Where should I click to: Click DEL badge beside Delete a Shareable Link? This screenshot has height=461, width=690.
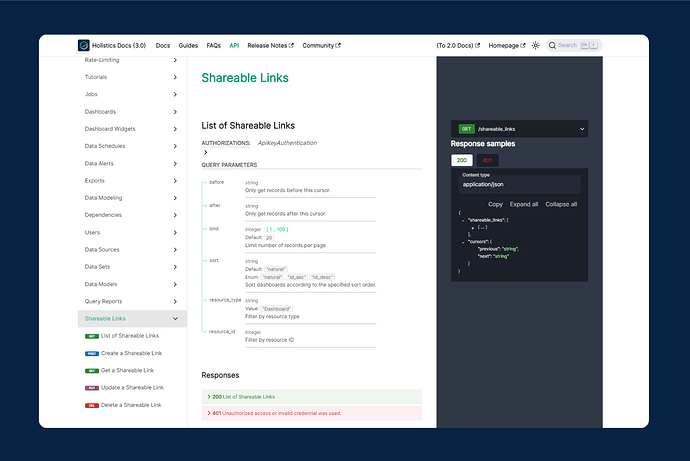point(92,405)
